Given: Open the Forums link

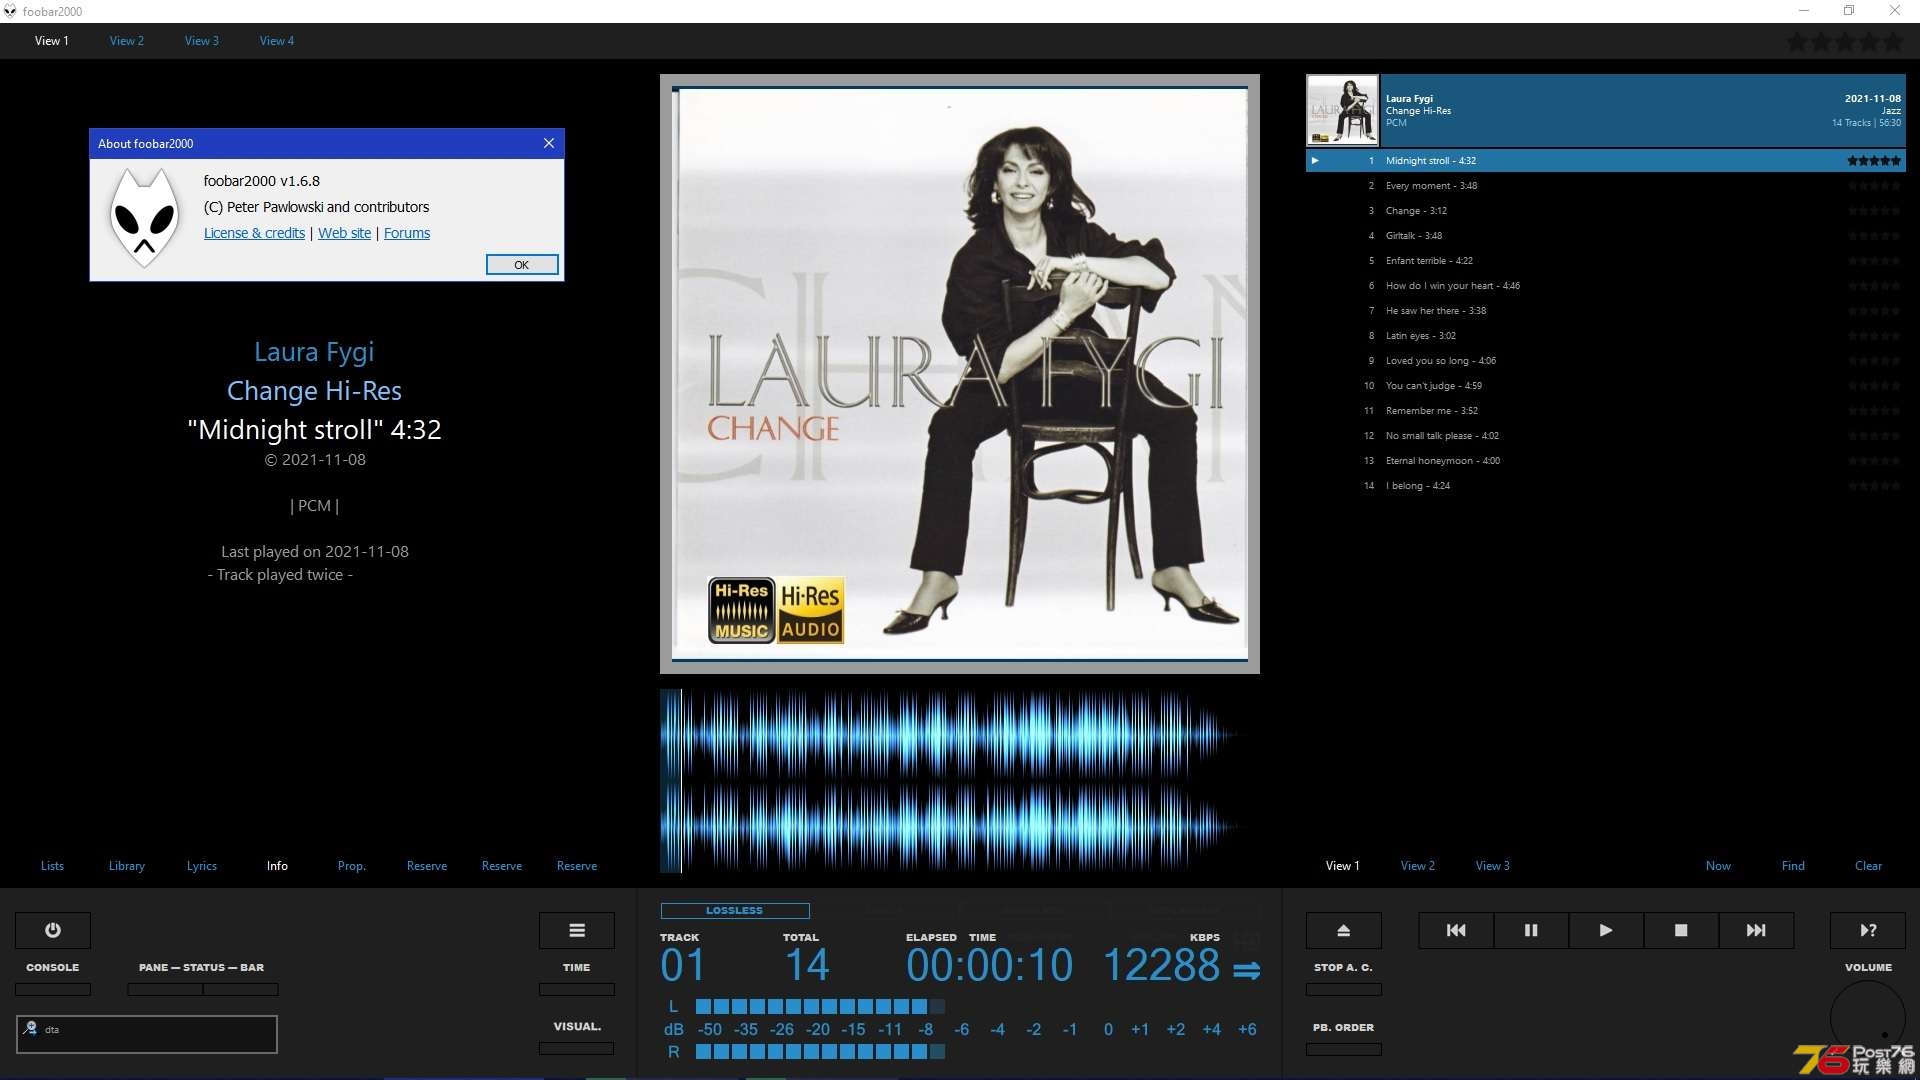Looking at the screenshot, I should (x=407, y=233).
